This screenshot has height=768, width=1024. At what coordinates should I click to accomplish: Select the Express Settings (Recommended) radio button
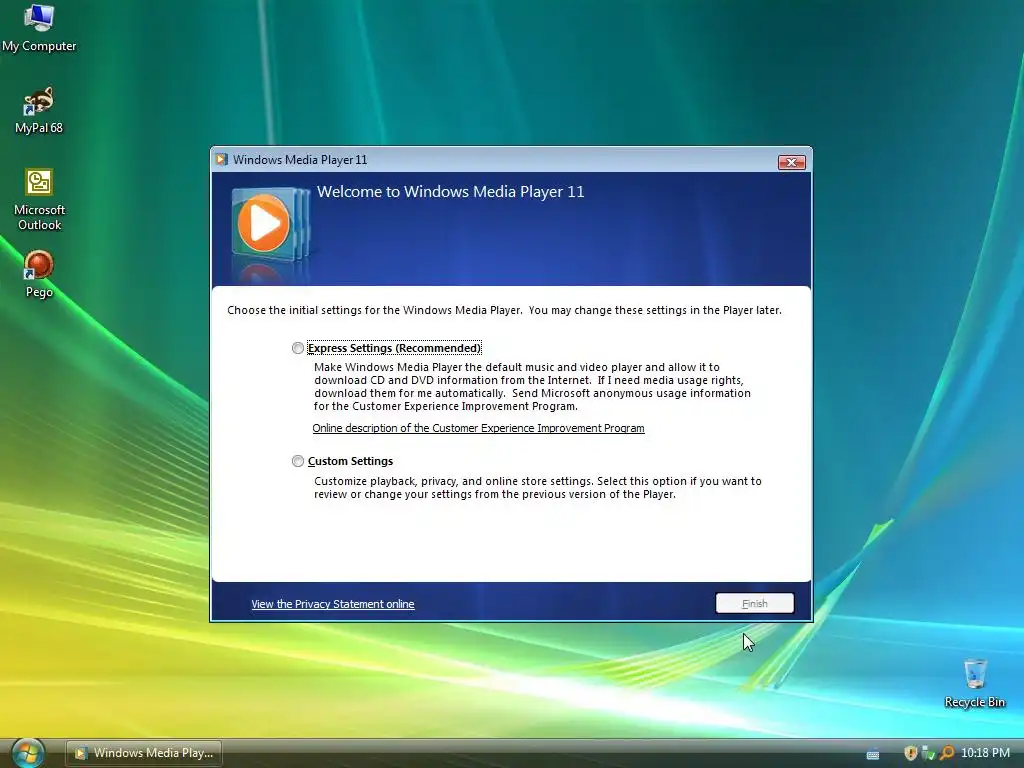click(298, 348)
